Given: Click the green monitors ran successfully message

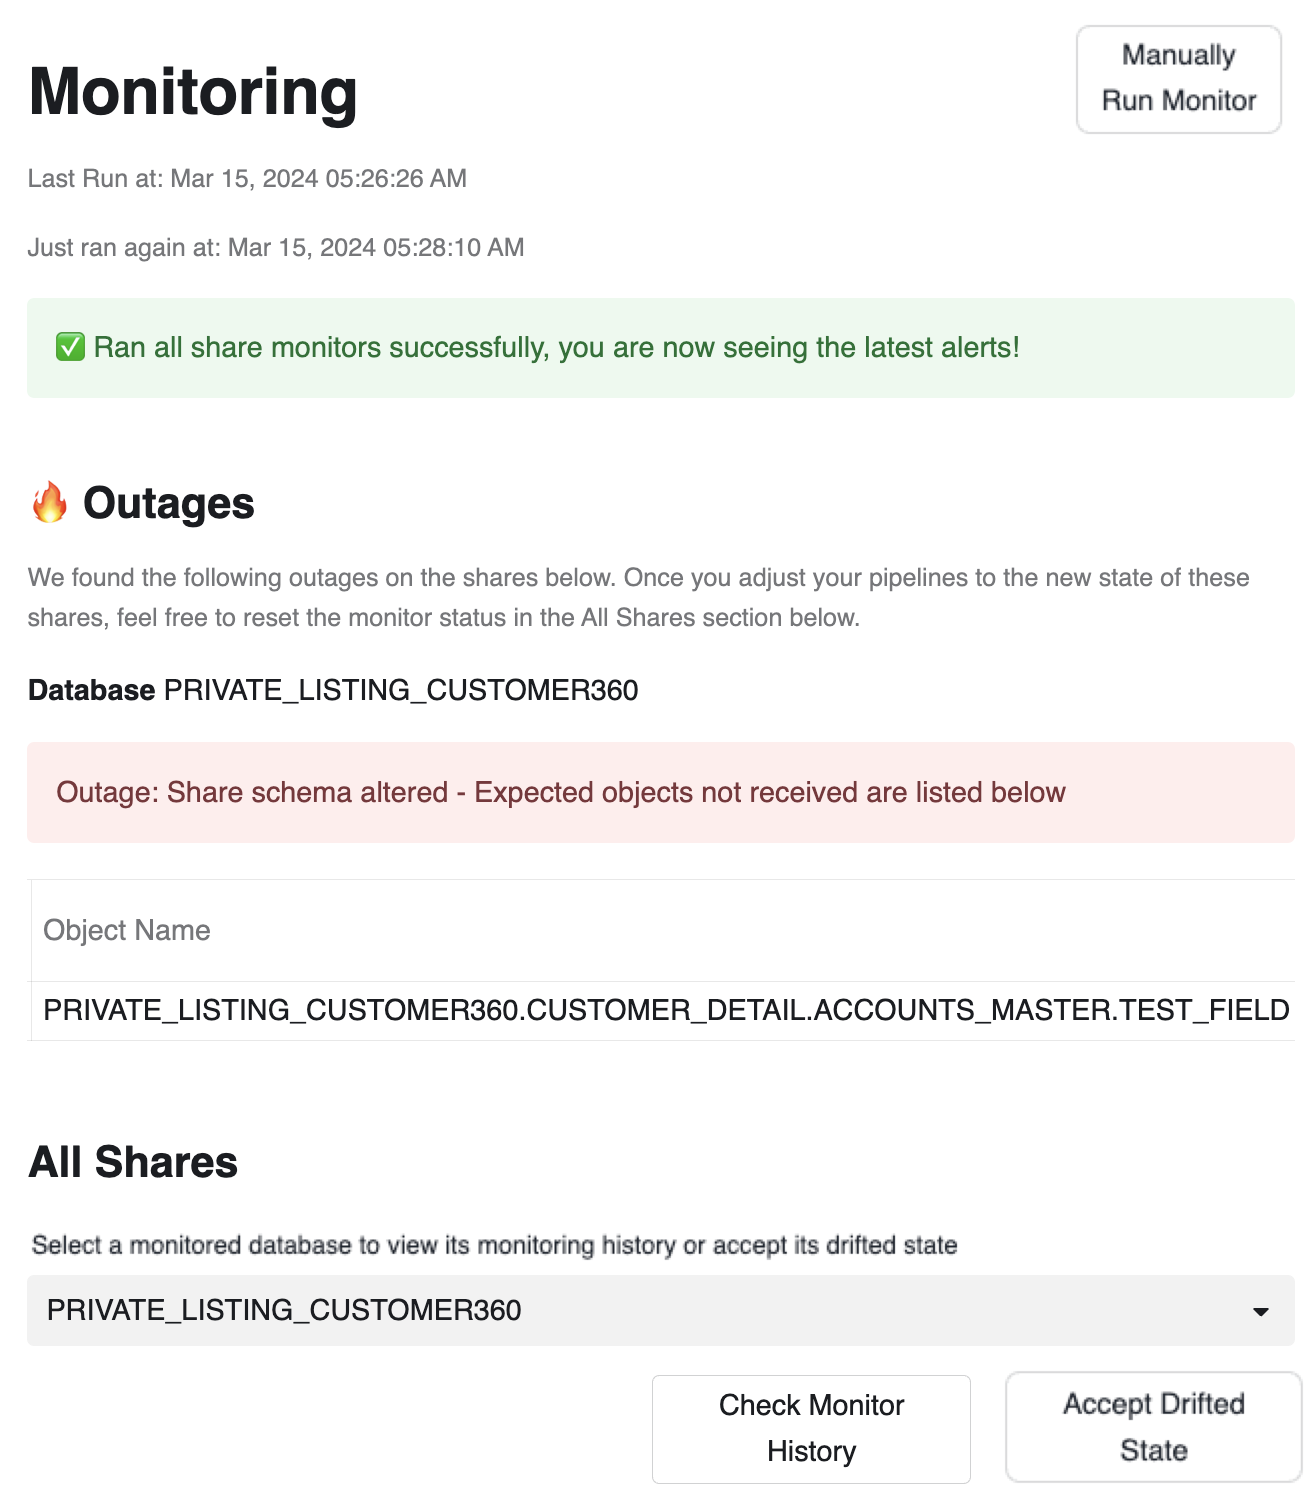Looking at the screenshot, I should [x=556, y=348].
